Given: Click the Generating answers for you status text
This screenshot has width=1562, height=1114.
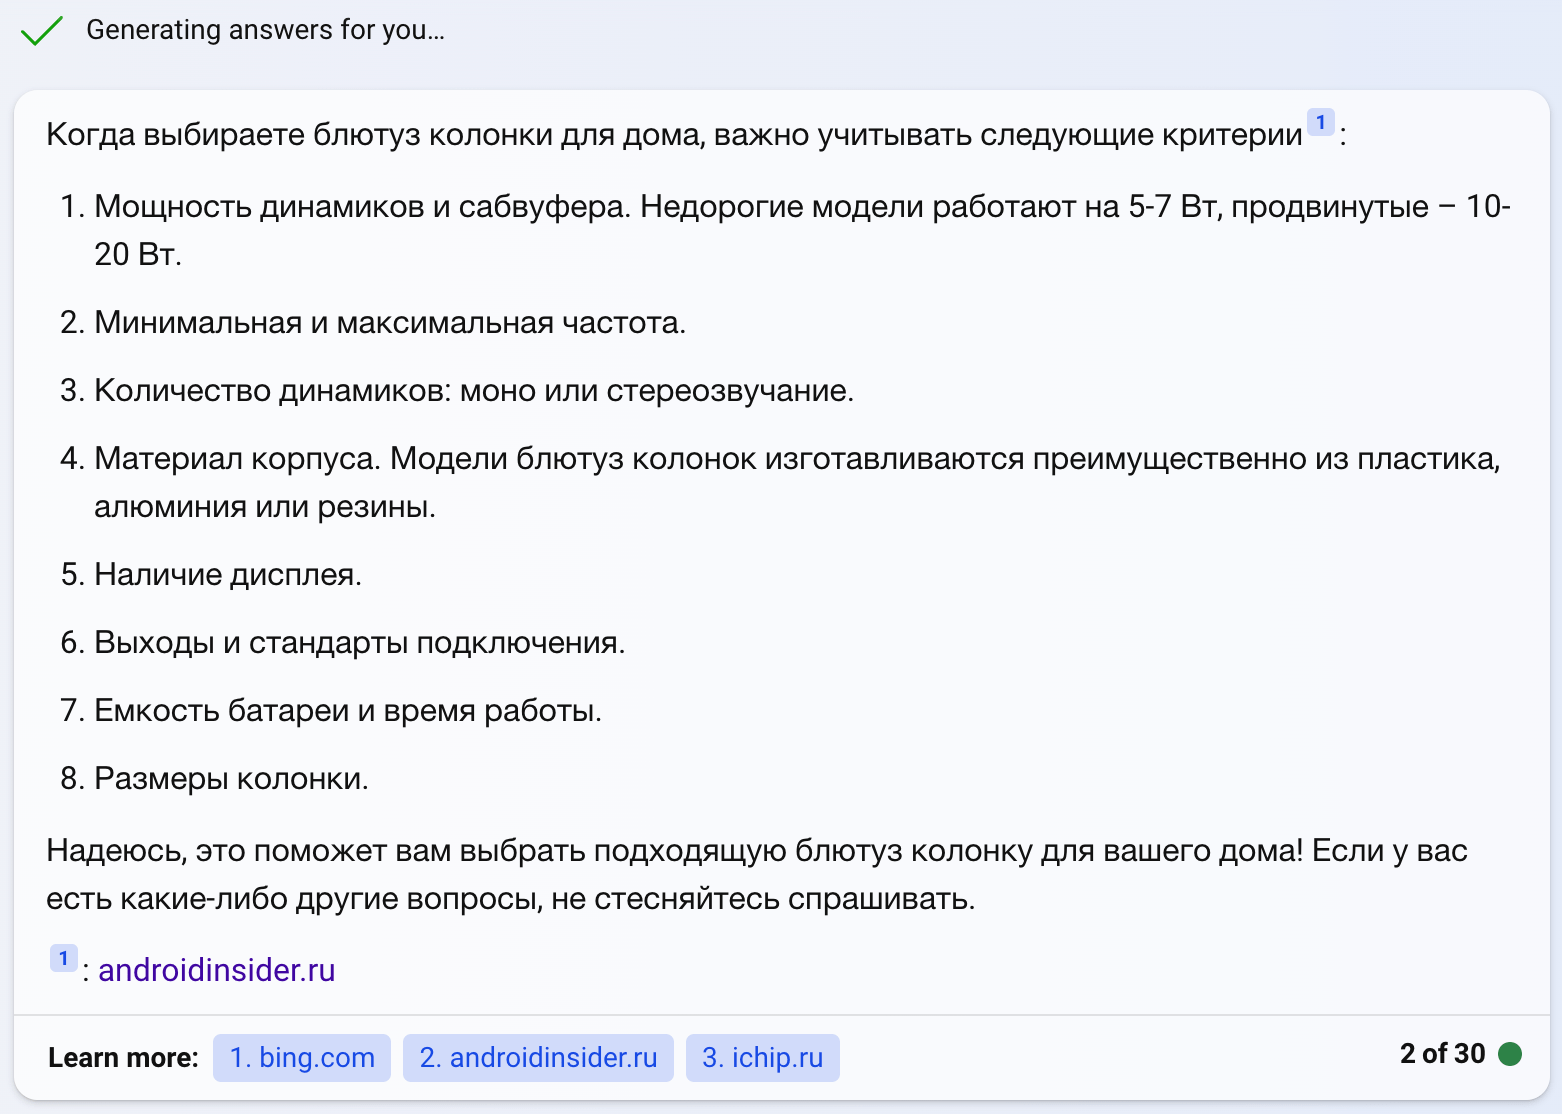Looking at the screenshot, I should coord(265,30).
